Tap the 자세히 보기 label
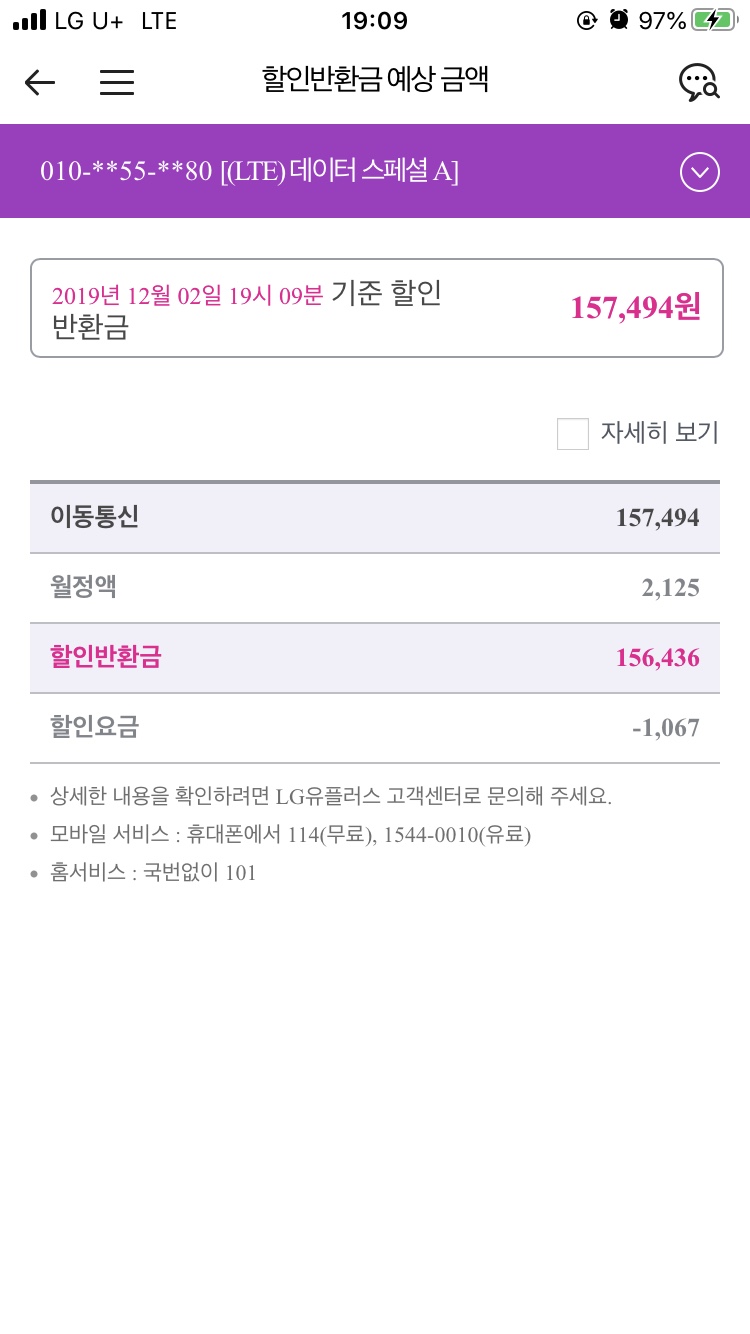 point(659,433)
